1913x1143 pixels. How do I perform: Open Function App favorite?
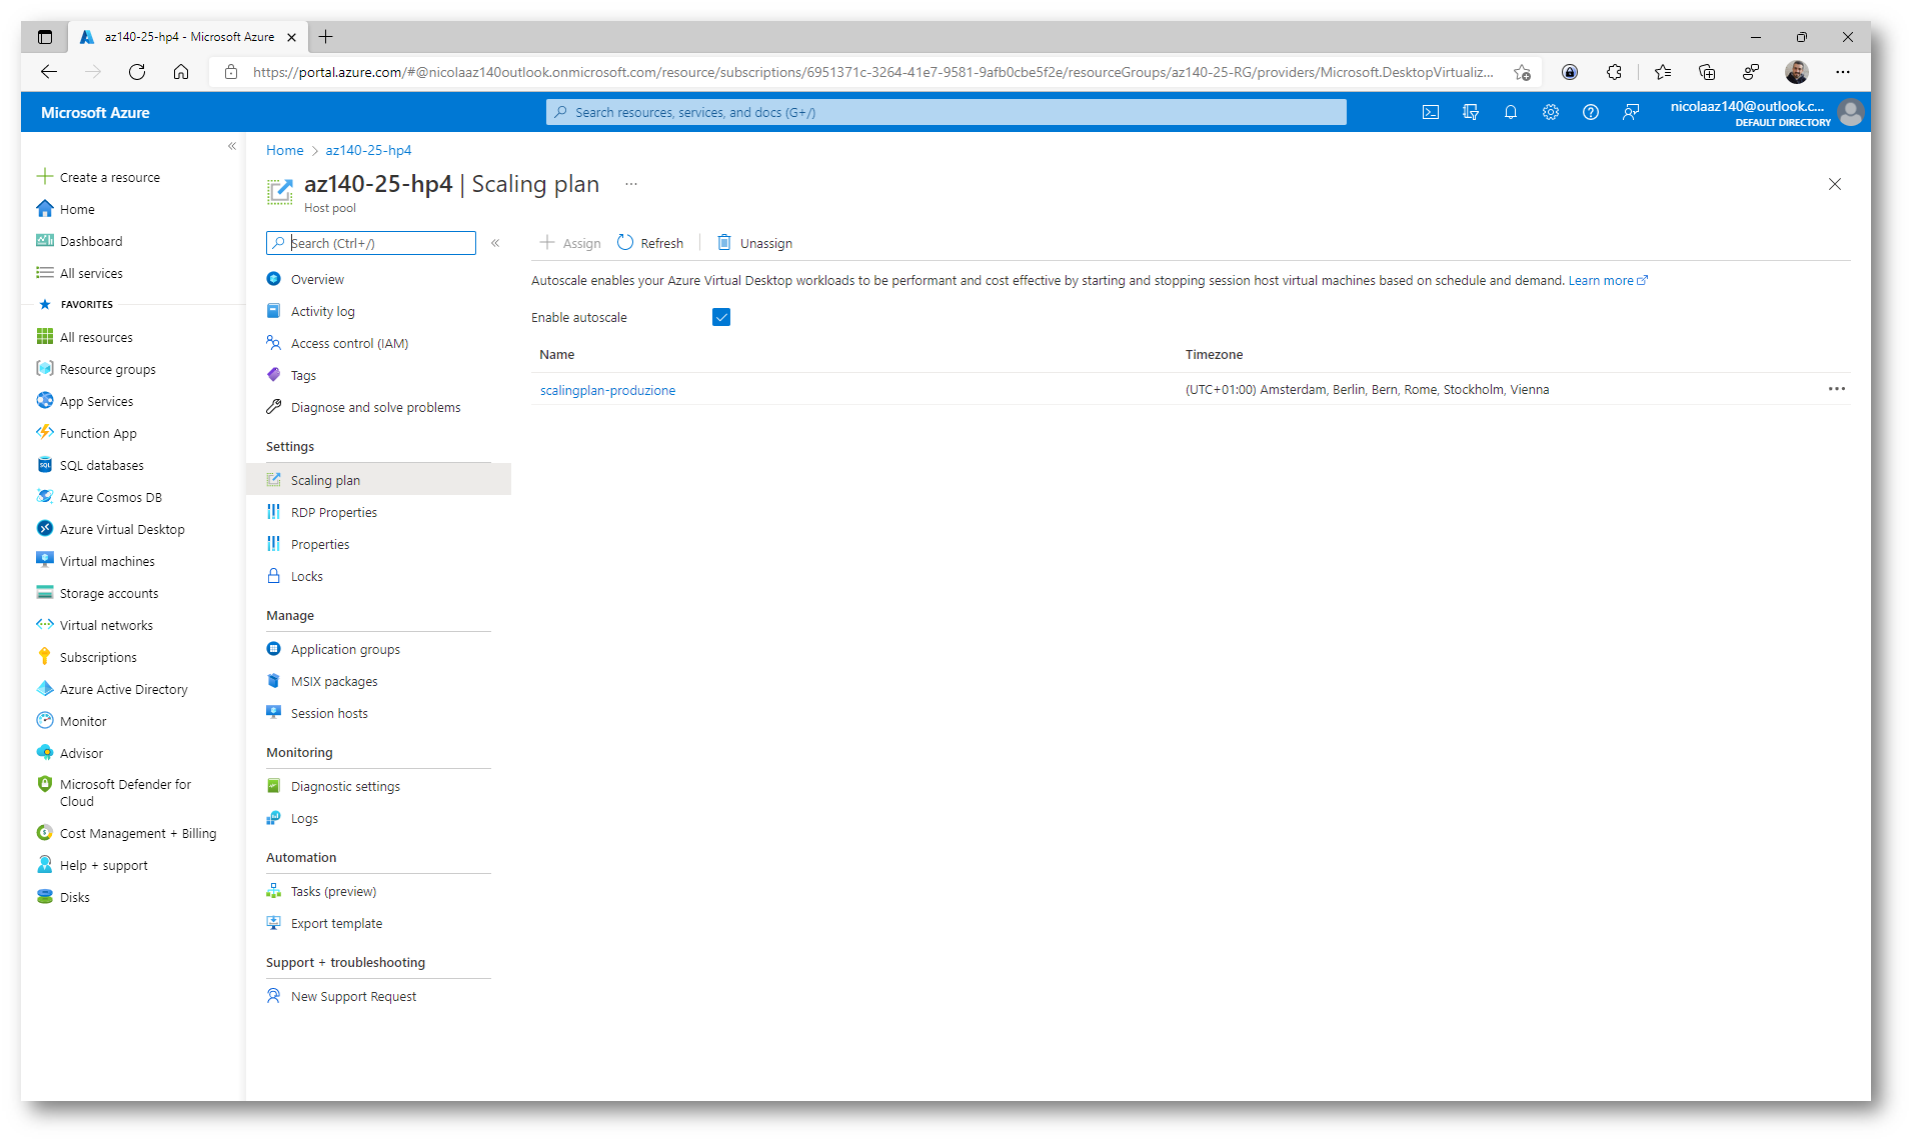[98, 433]
